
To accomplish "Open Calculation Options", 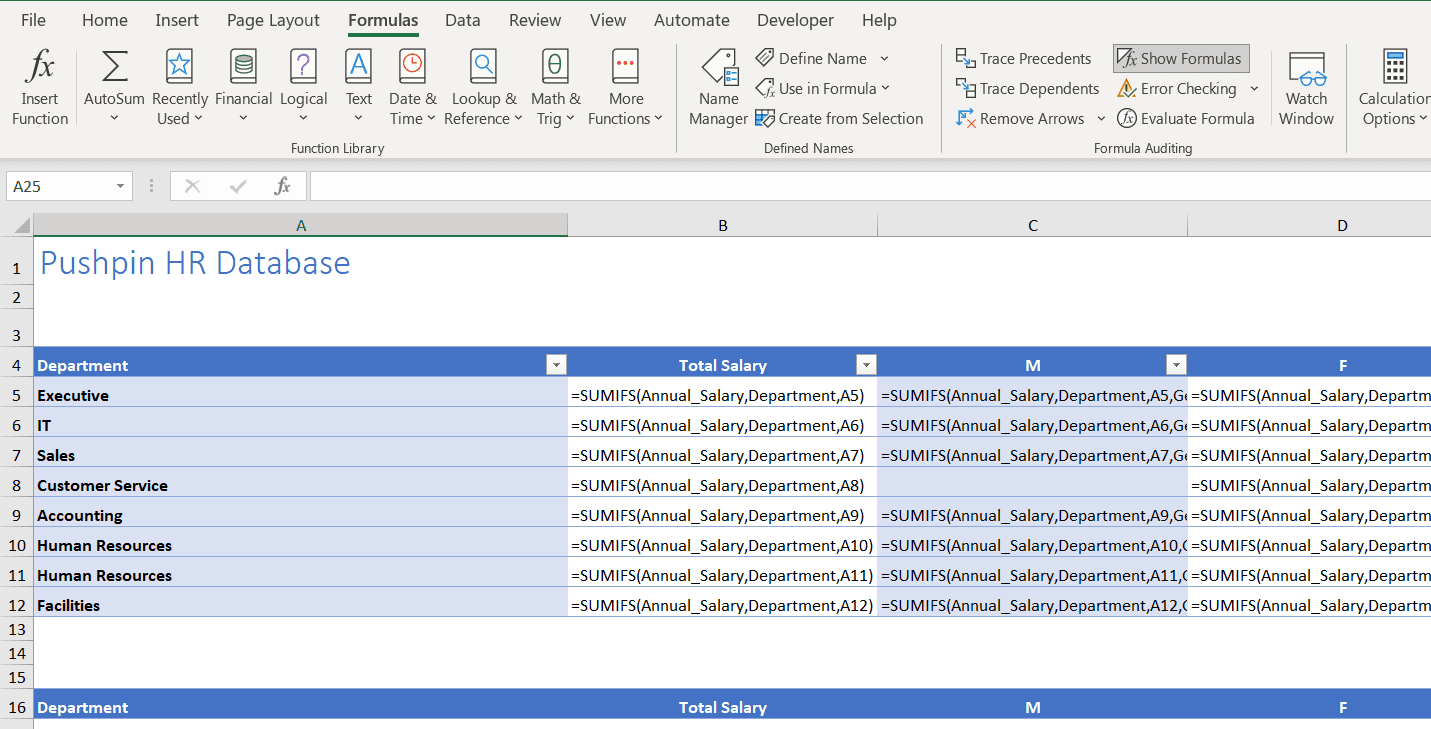I will [1393, 88].
